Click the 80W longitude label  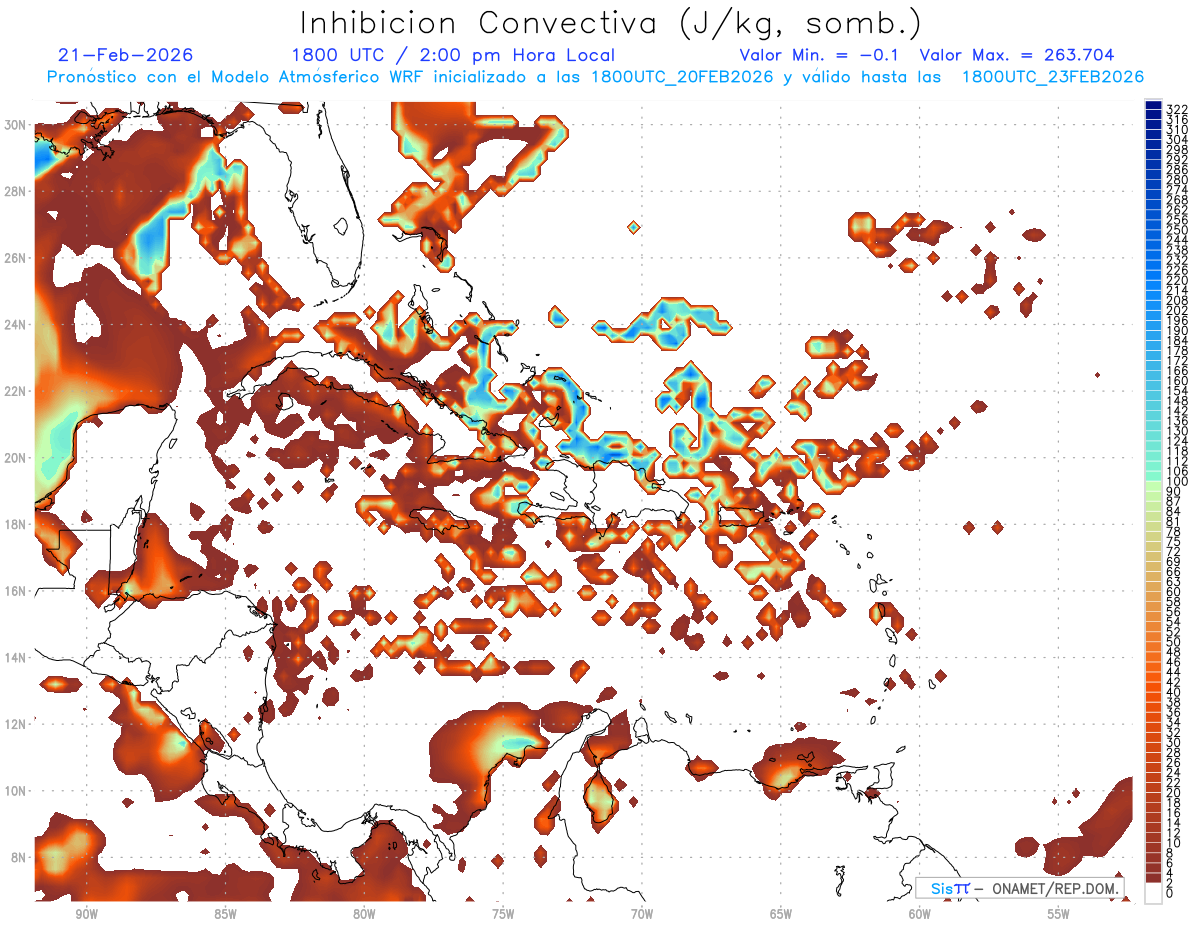[364, 914]
